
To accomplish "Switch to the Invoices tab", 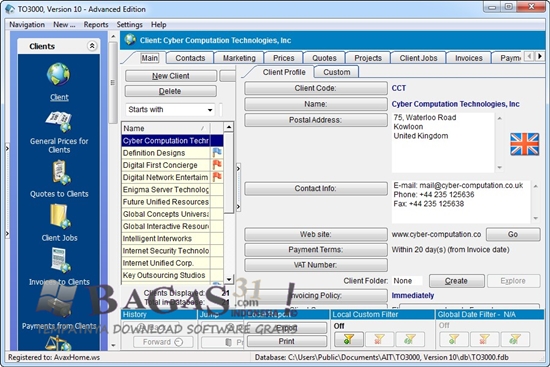I will pyautogui.click(x=469, y=58).
